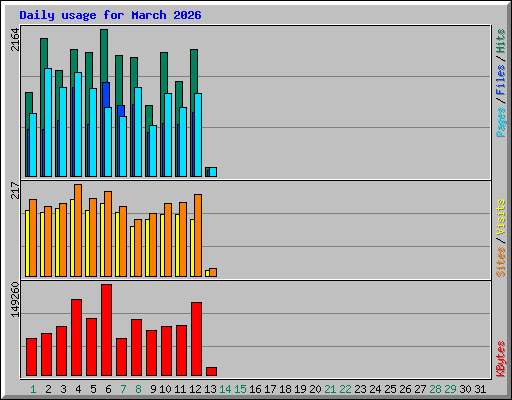The width and height of the screenshot is (512, 400).
Task: Click day label 7 on the axis
Action: (123, 389)
